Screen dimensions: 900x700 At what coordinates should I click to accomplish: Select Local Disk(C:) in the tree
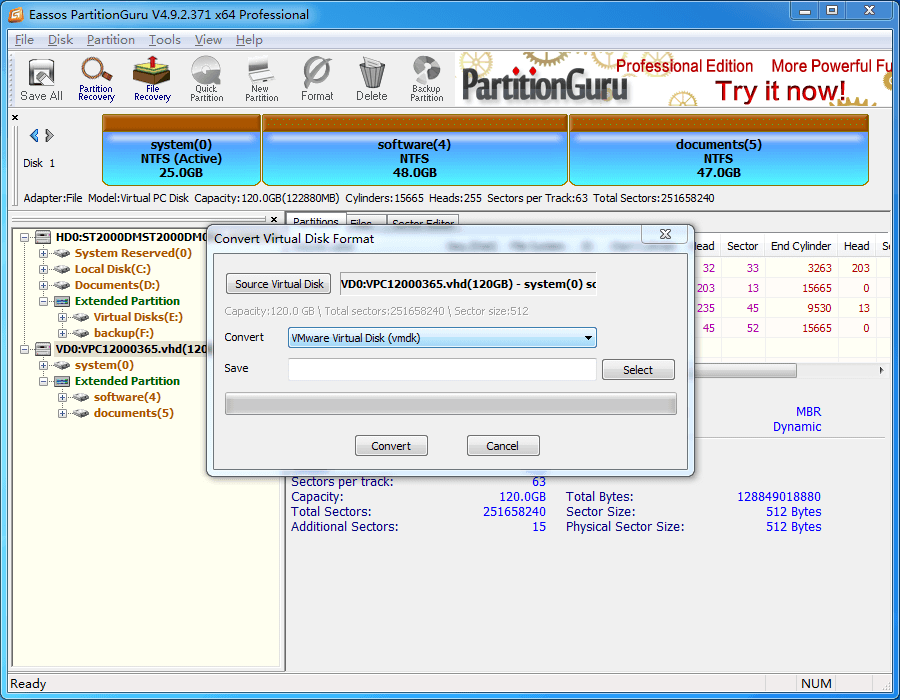112,269
